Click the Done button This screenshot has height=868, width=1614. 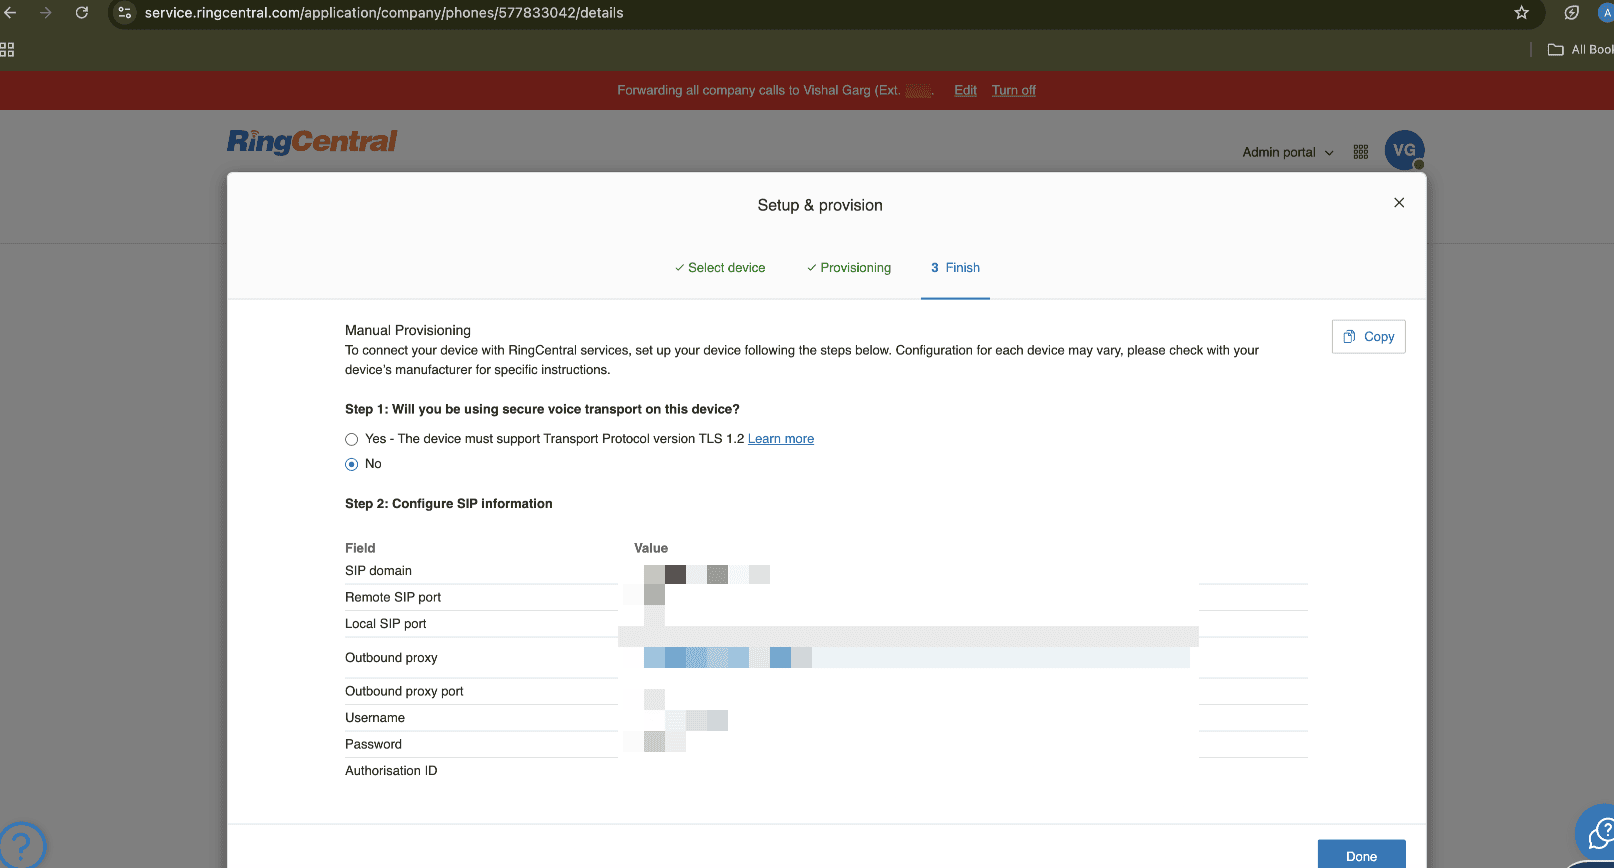tap(1362, 855)
